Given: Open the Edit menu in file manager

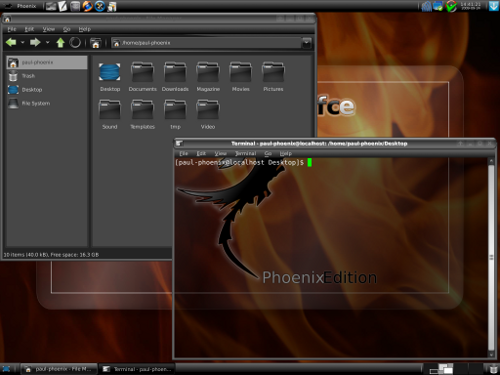Looking at the screenshot, I should coord(29,29).
